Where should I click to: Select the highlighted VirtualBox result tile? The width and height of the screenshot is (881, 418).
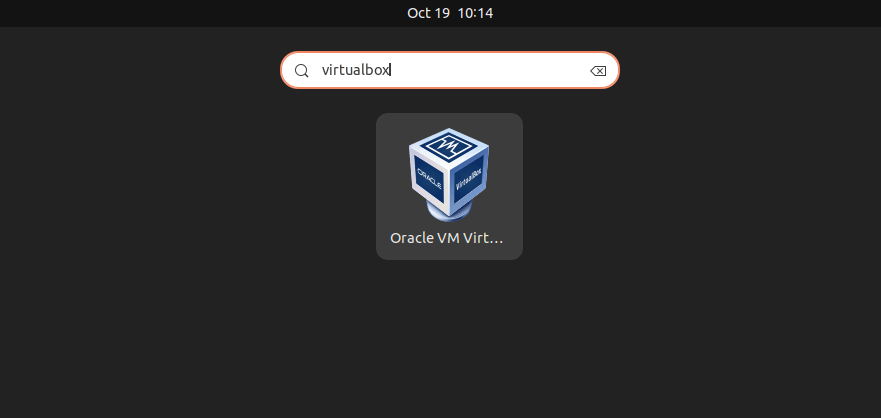tap(449, 187)
